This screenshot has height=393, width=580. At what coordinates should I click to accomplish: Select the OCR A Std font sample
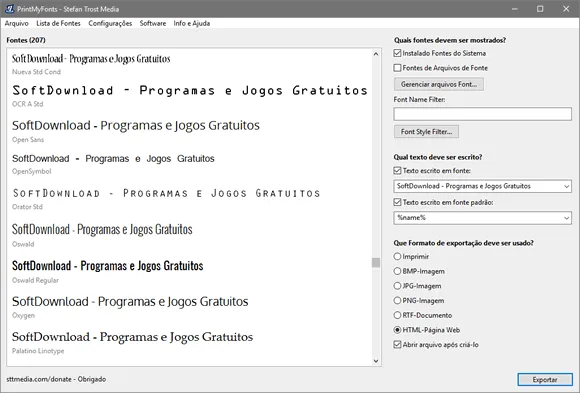tap(190, 90)
